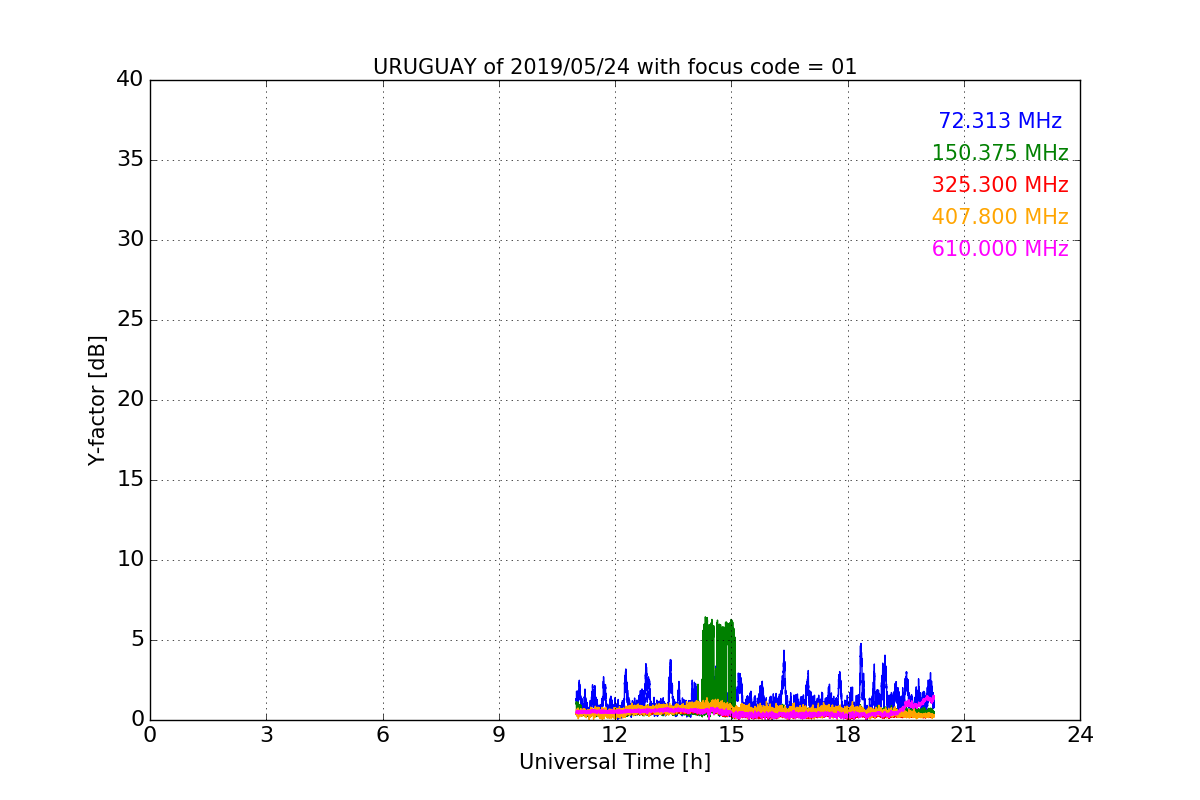Click y-axis tick value 10
1200x800 pixels.
tap(130, 559)
